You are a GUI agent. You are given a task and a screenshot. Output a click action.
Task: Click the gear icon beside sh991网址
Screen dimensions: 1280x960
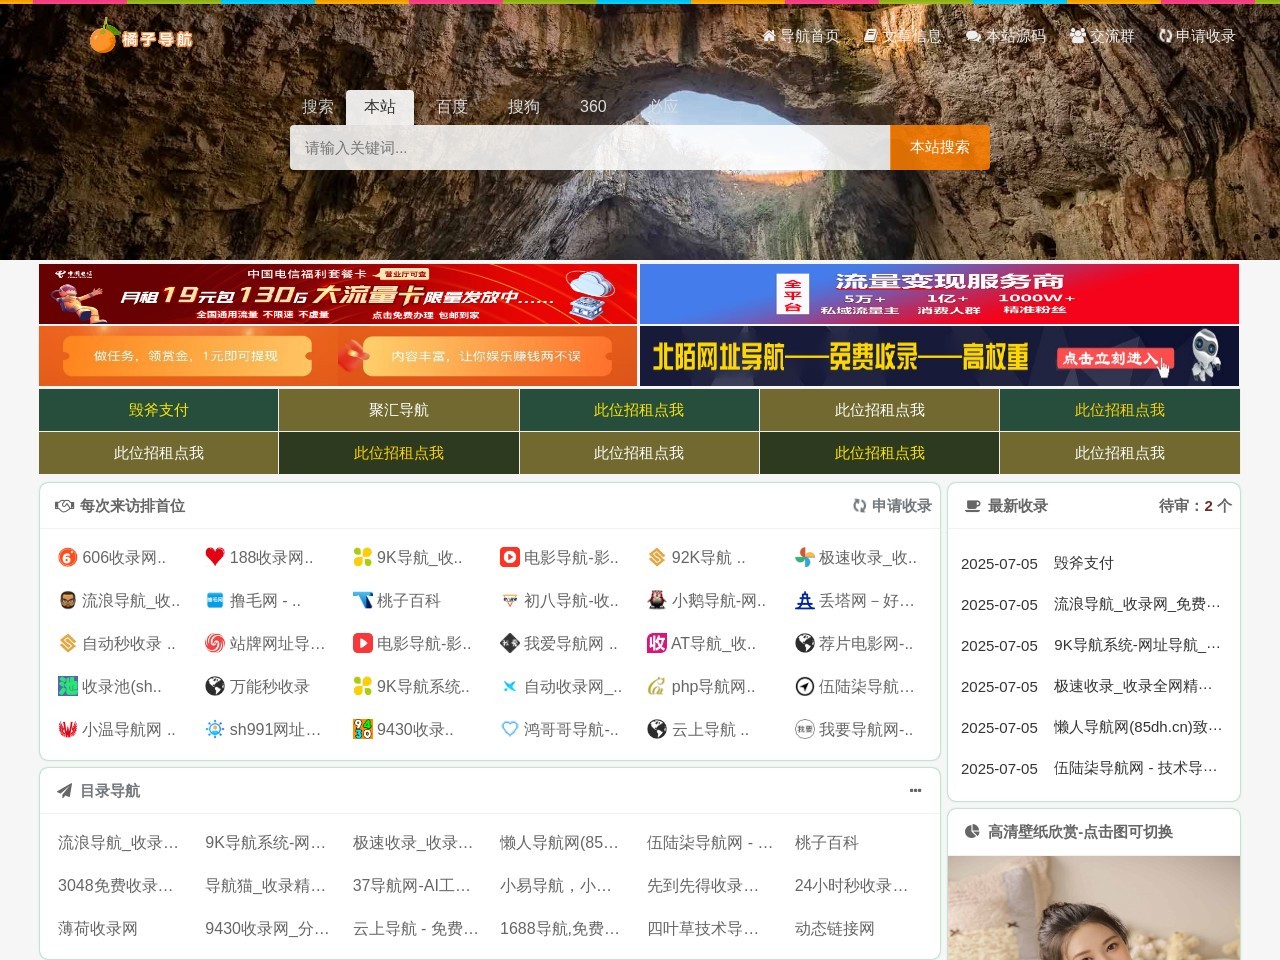coord(214,729)
